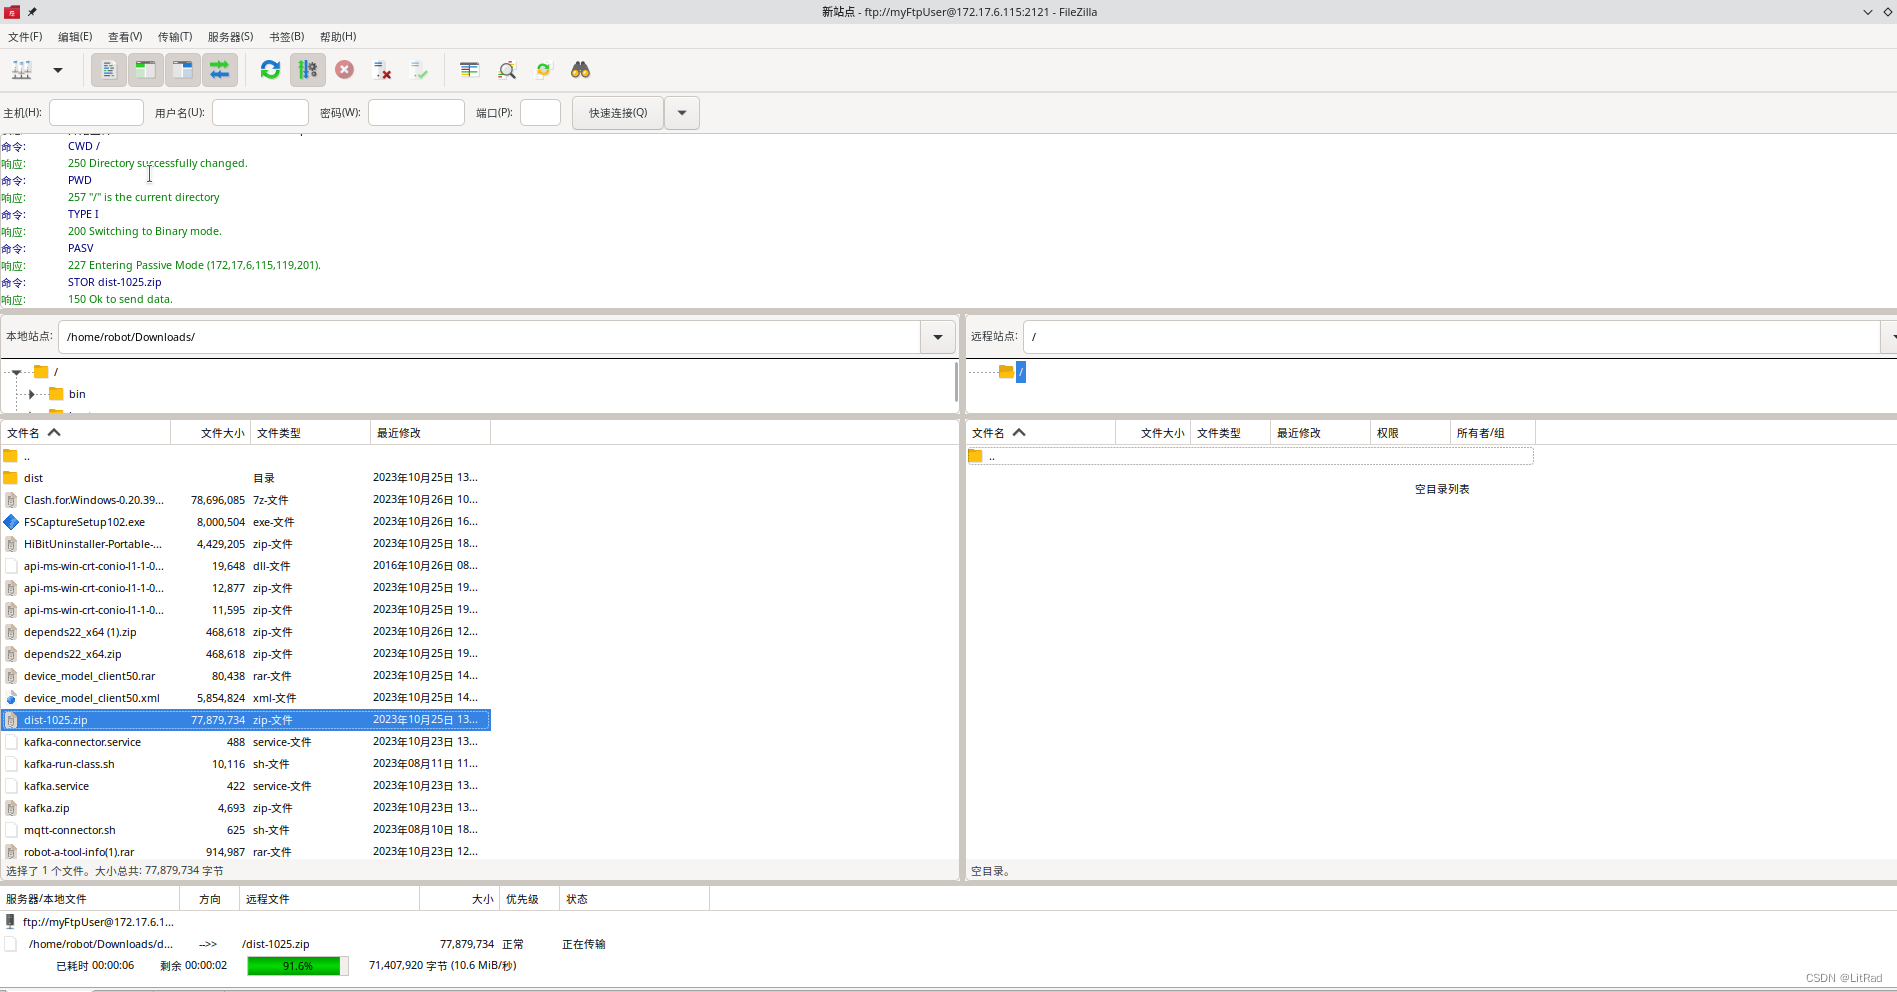Click the 端口(P) port field
This screenshot has height=992, width=1897.
point(540,113)
